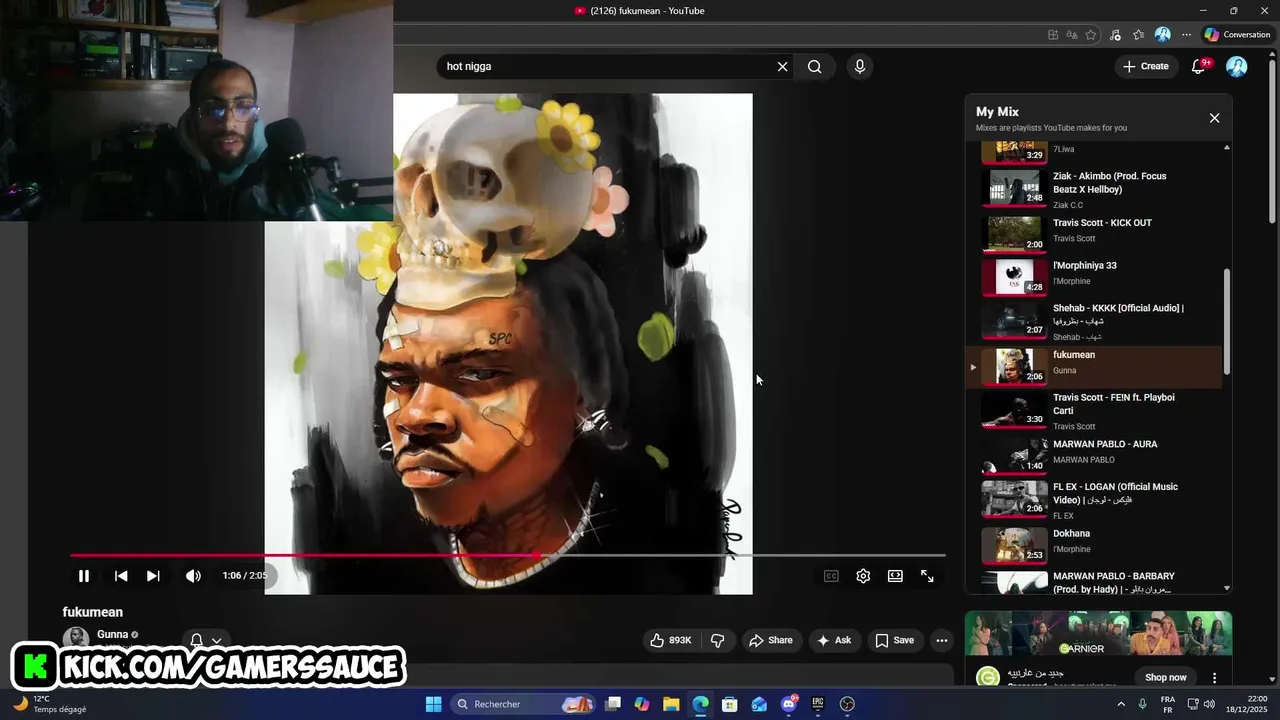The height and width of the screenshot is (720, 1280).
Task: Click the My Mix playlist scrollbar thumb
Action: pos(1227,322)
